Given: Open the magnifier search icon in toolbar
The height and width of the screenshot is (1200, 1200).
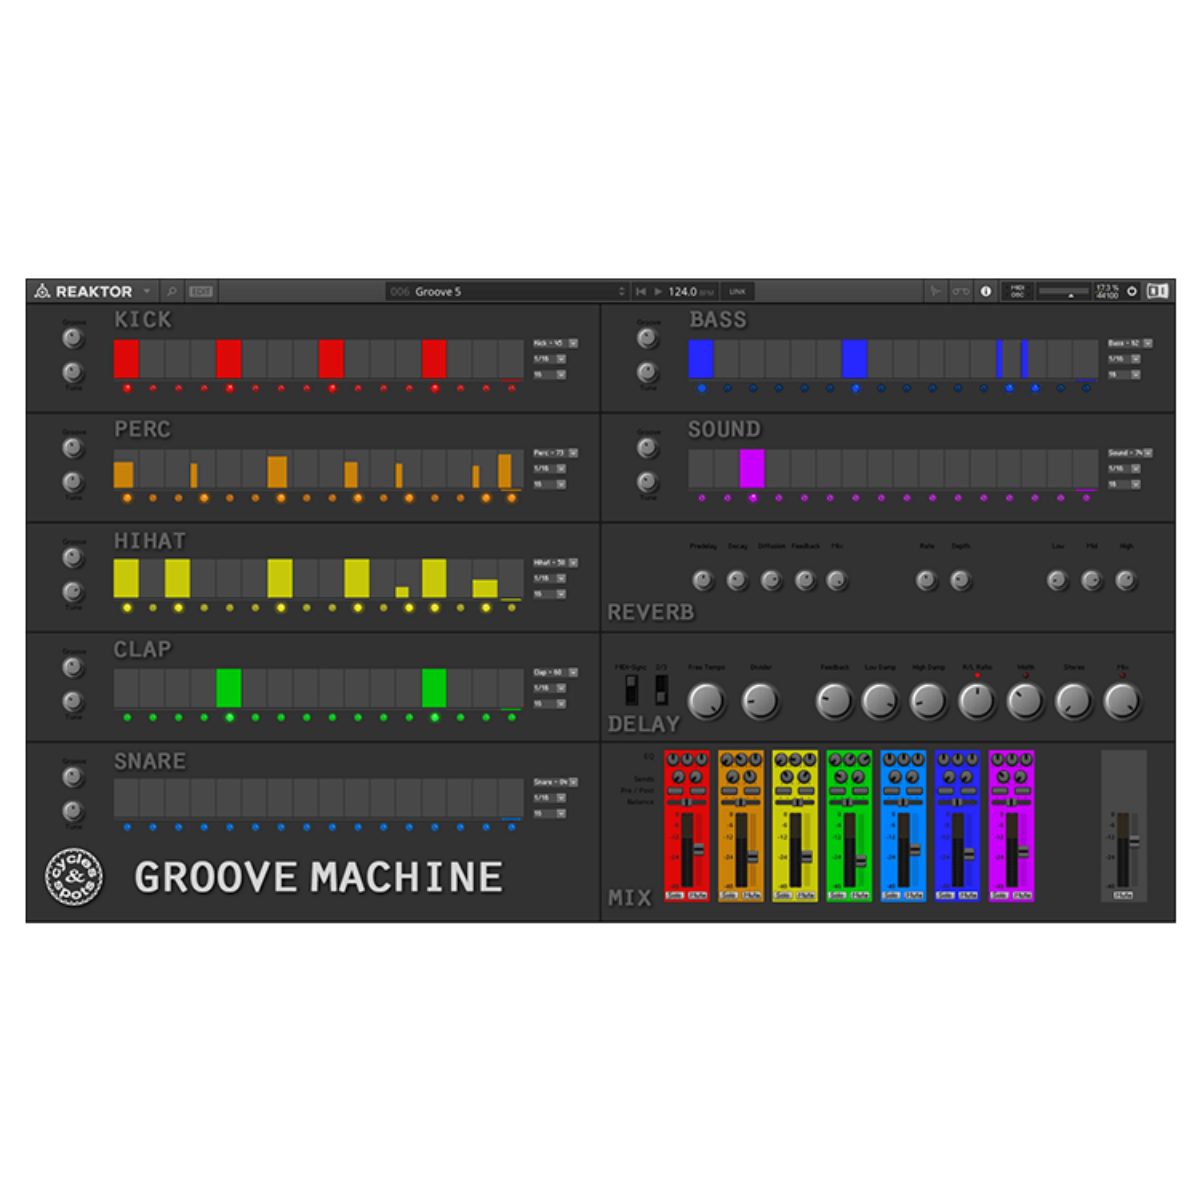Looking at the screenshot, I should 172,291.
